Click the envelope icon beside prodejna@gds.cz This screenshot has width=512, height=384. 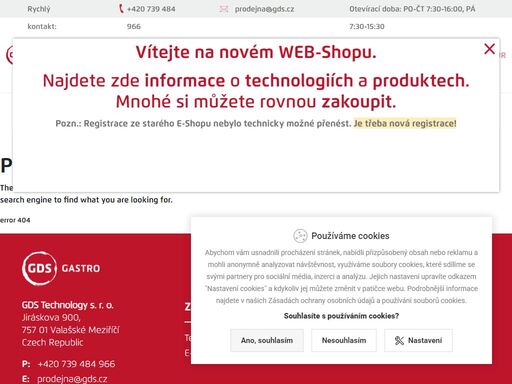click(x=224, y=9)
